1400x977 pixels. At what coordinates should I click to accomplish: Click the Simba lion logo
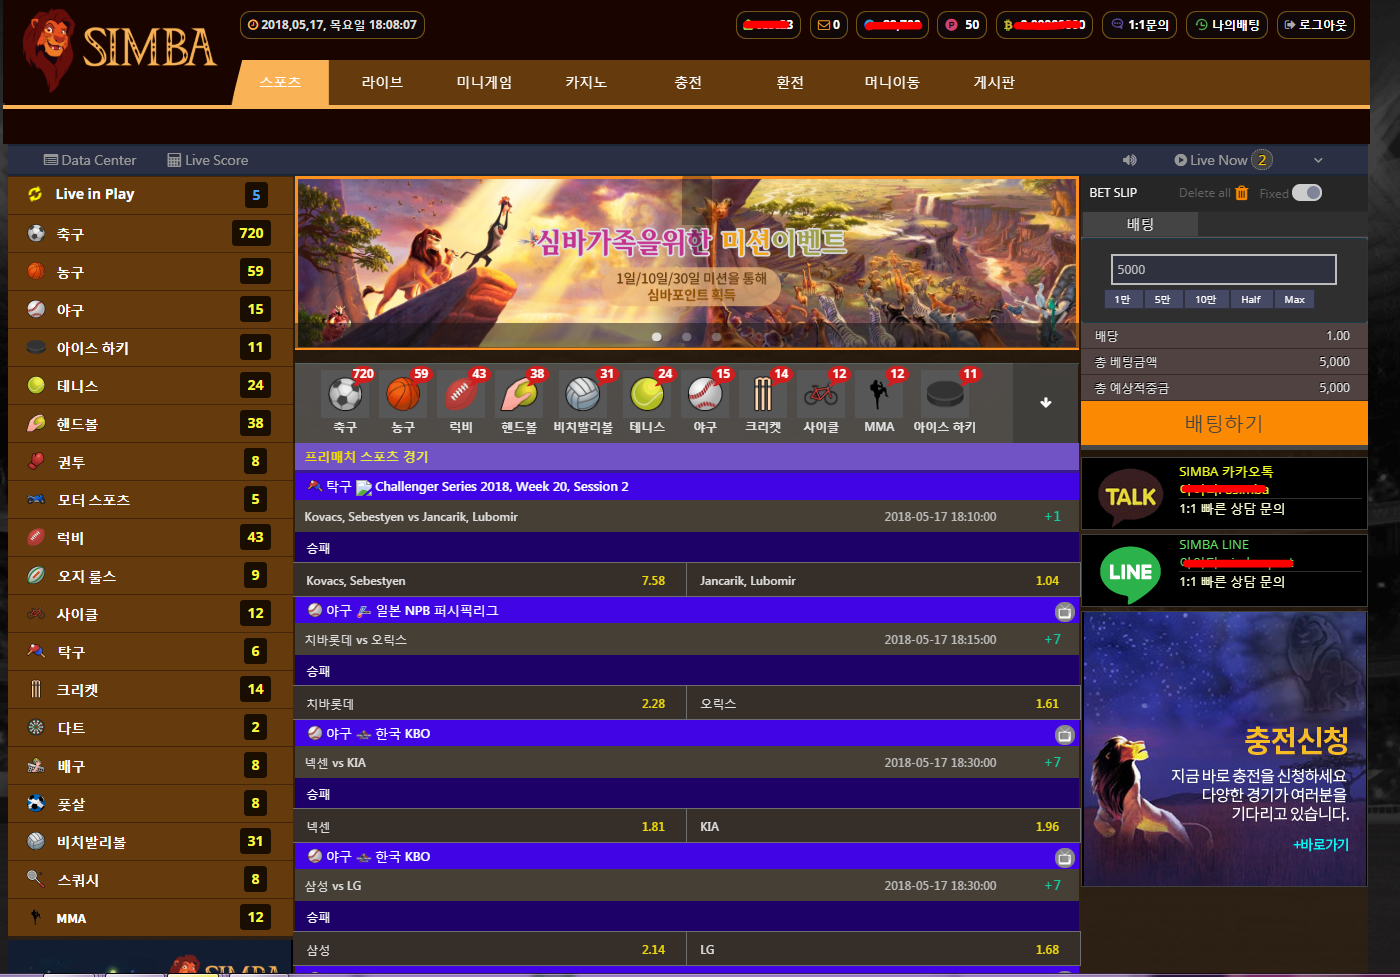pyautogui.click(x=120, y=50)
